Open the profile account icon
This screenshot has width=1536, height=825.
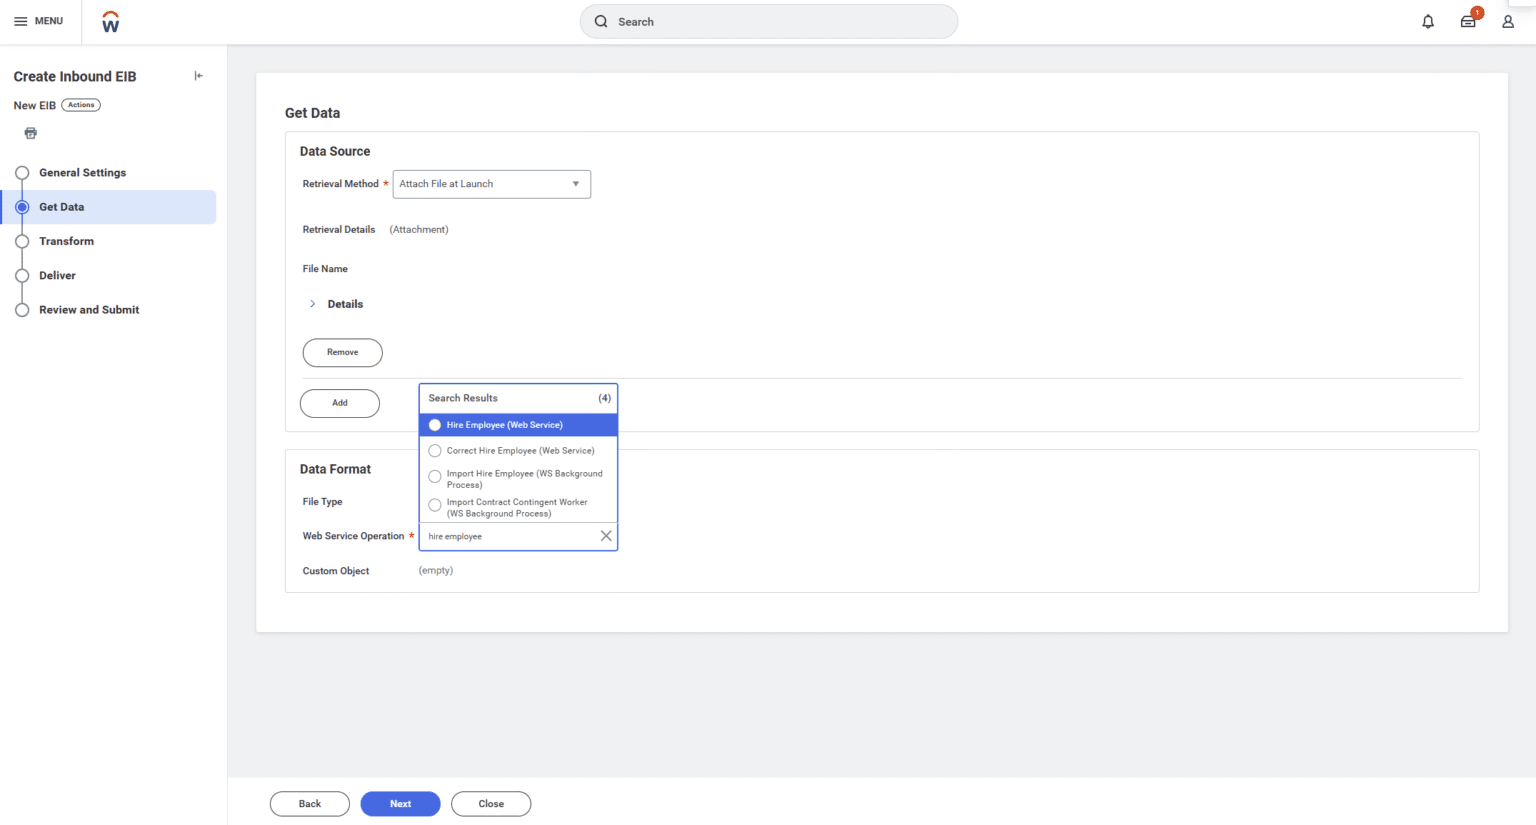pyautogui.click(x=1508, y=20)
